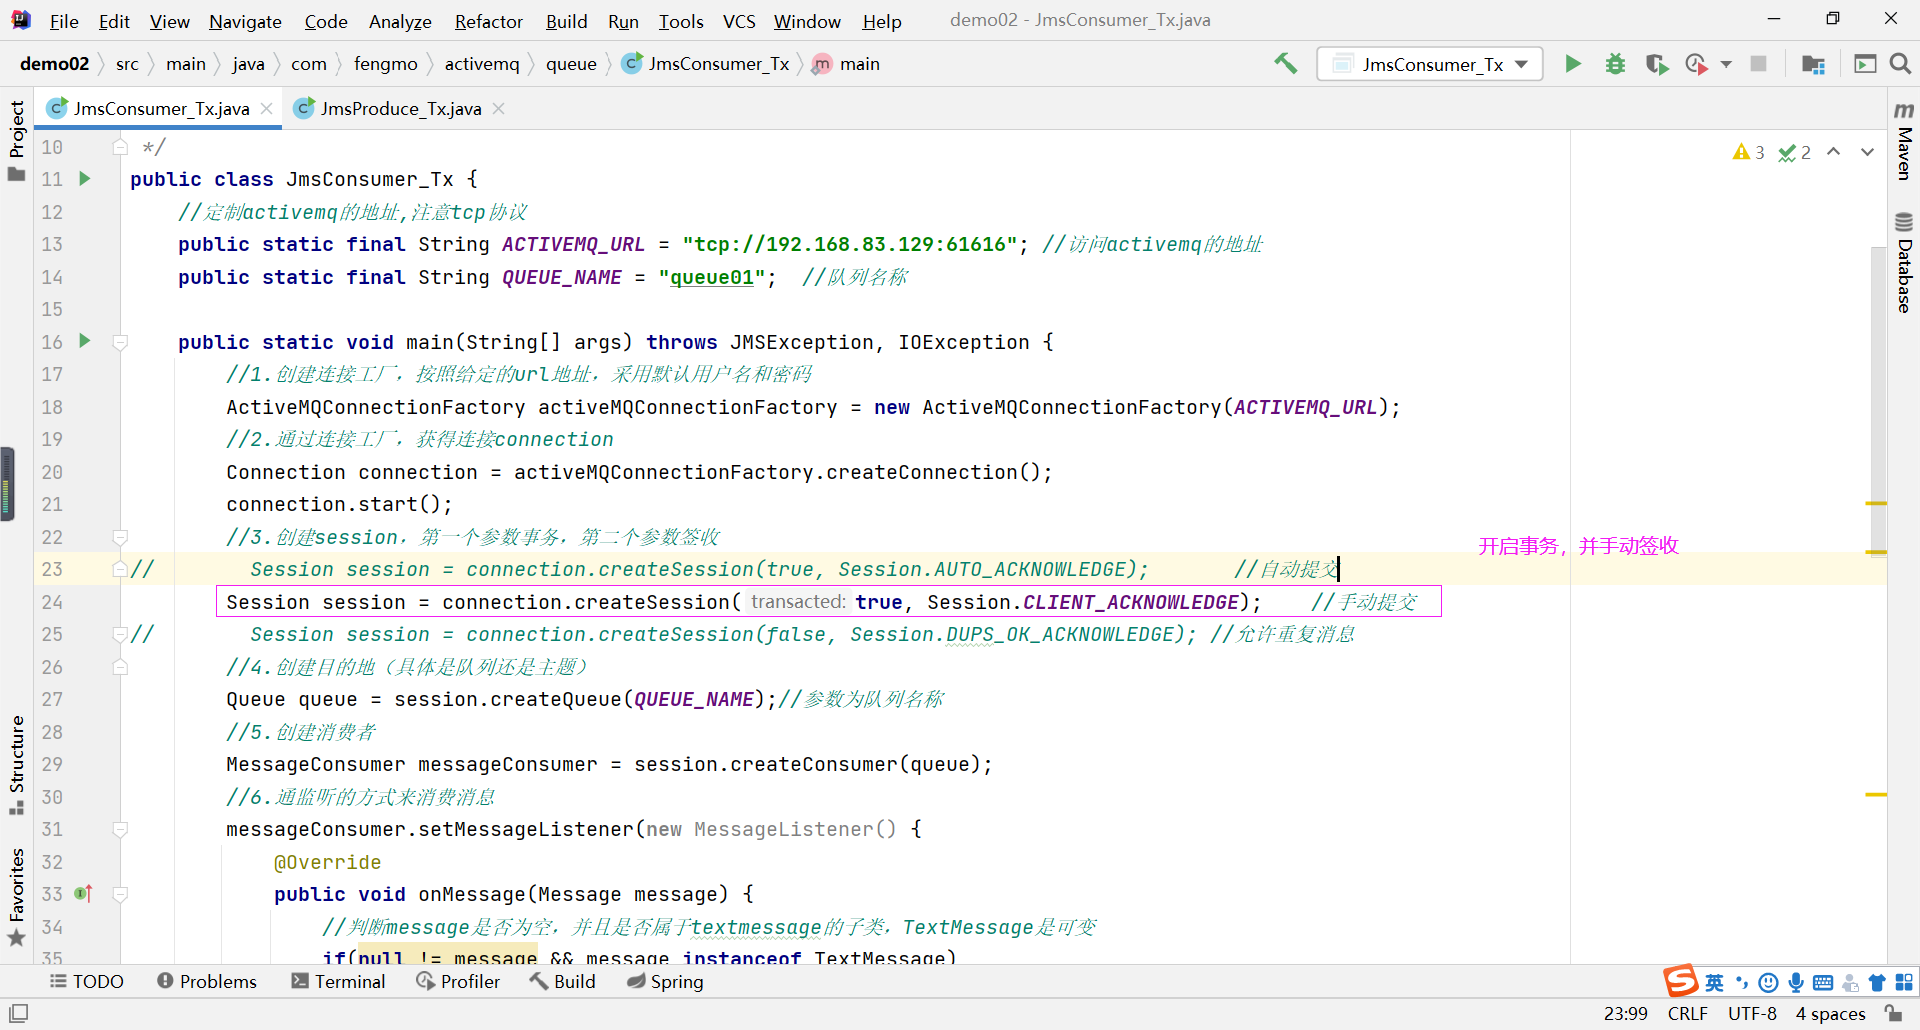The image size is (1920, 1030).
Task: Collapse the main method fold at line 16
Action: click(x=120, y=342)
